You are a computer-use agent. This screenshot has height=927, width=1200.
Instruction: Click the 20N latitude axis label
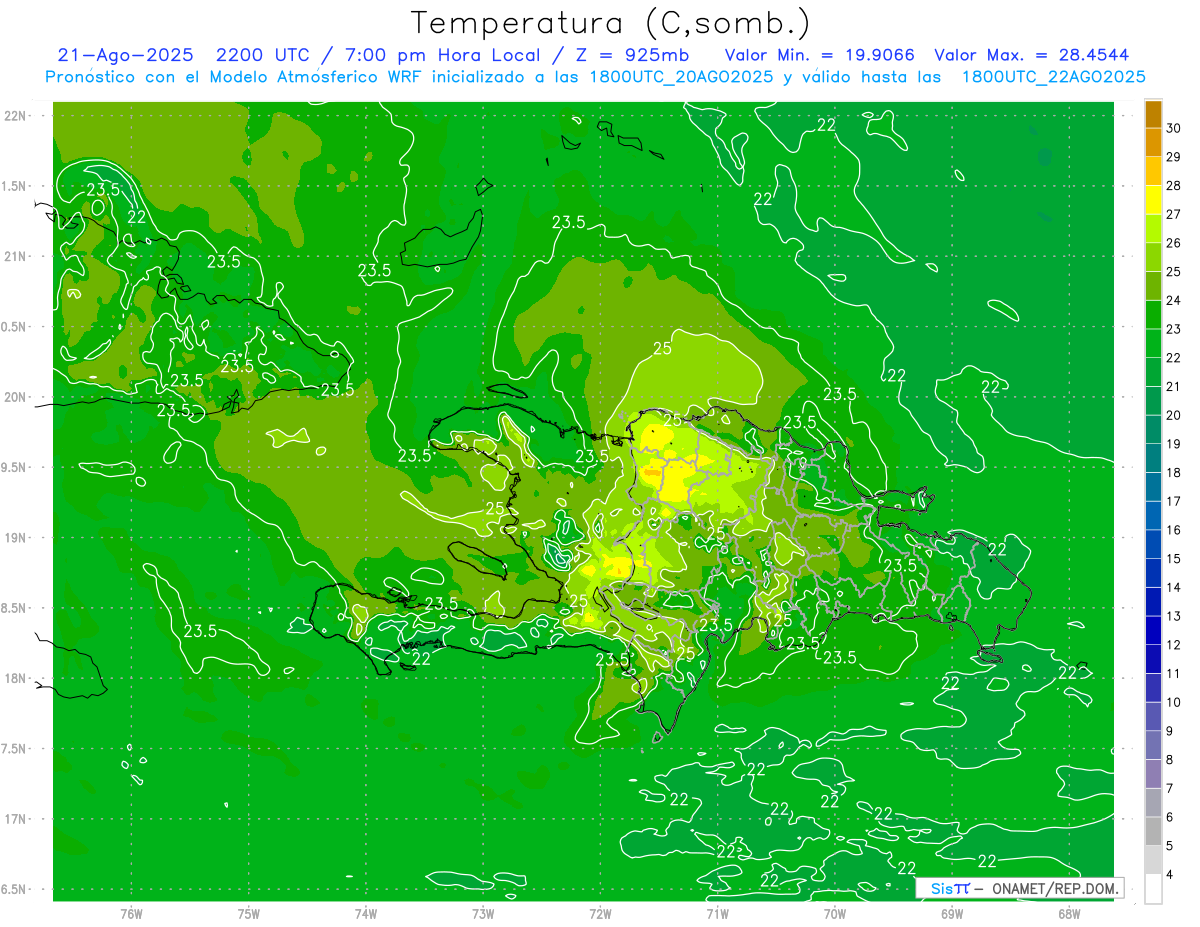tap(15, 398)
